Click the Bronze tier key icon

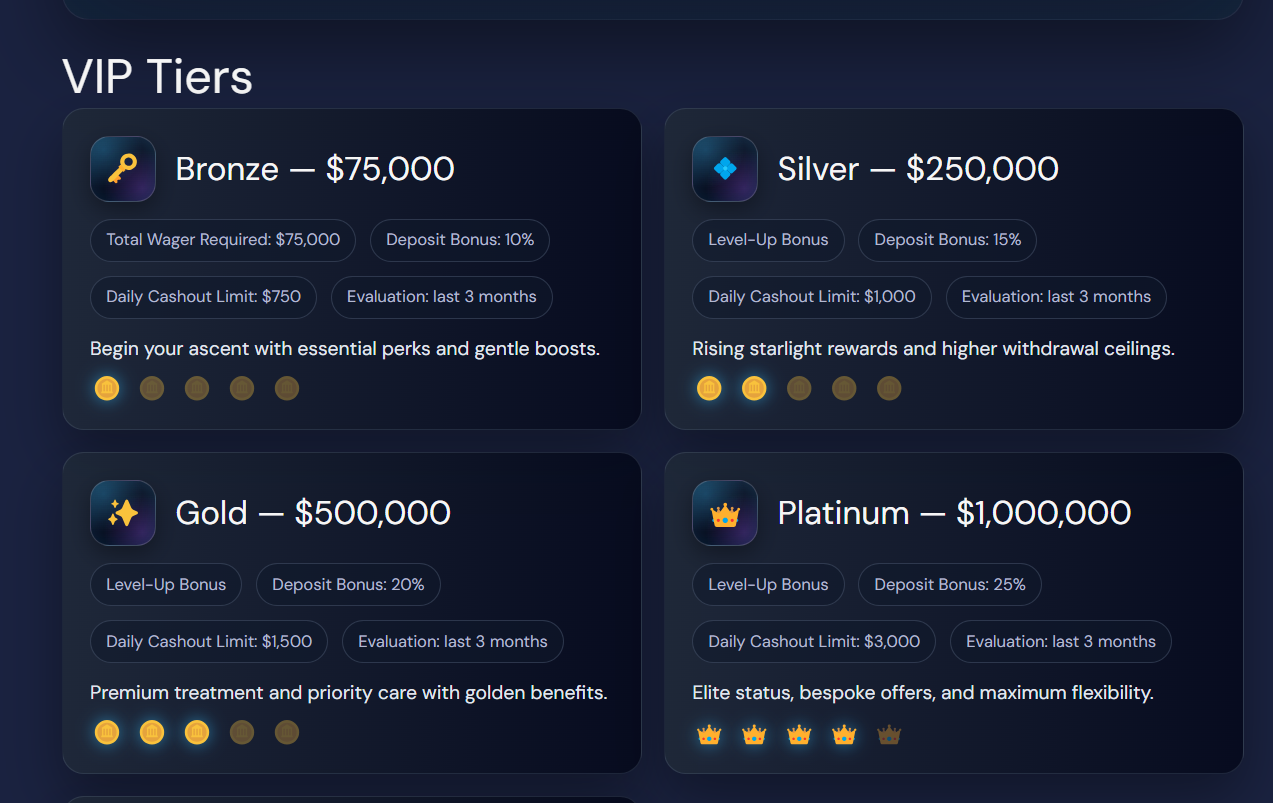123,169
